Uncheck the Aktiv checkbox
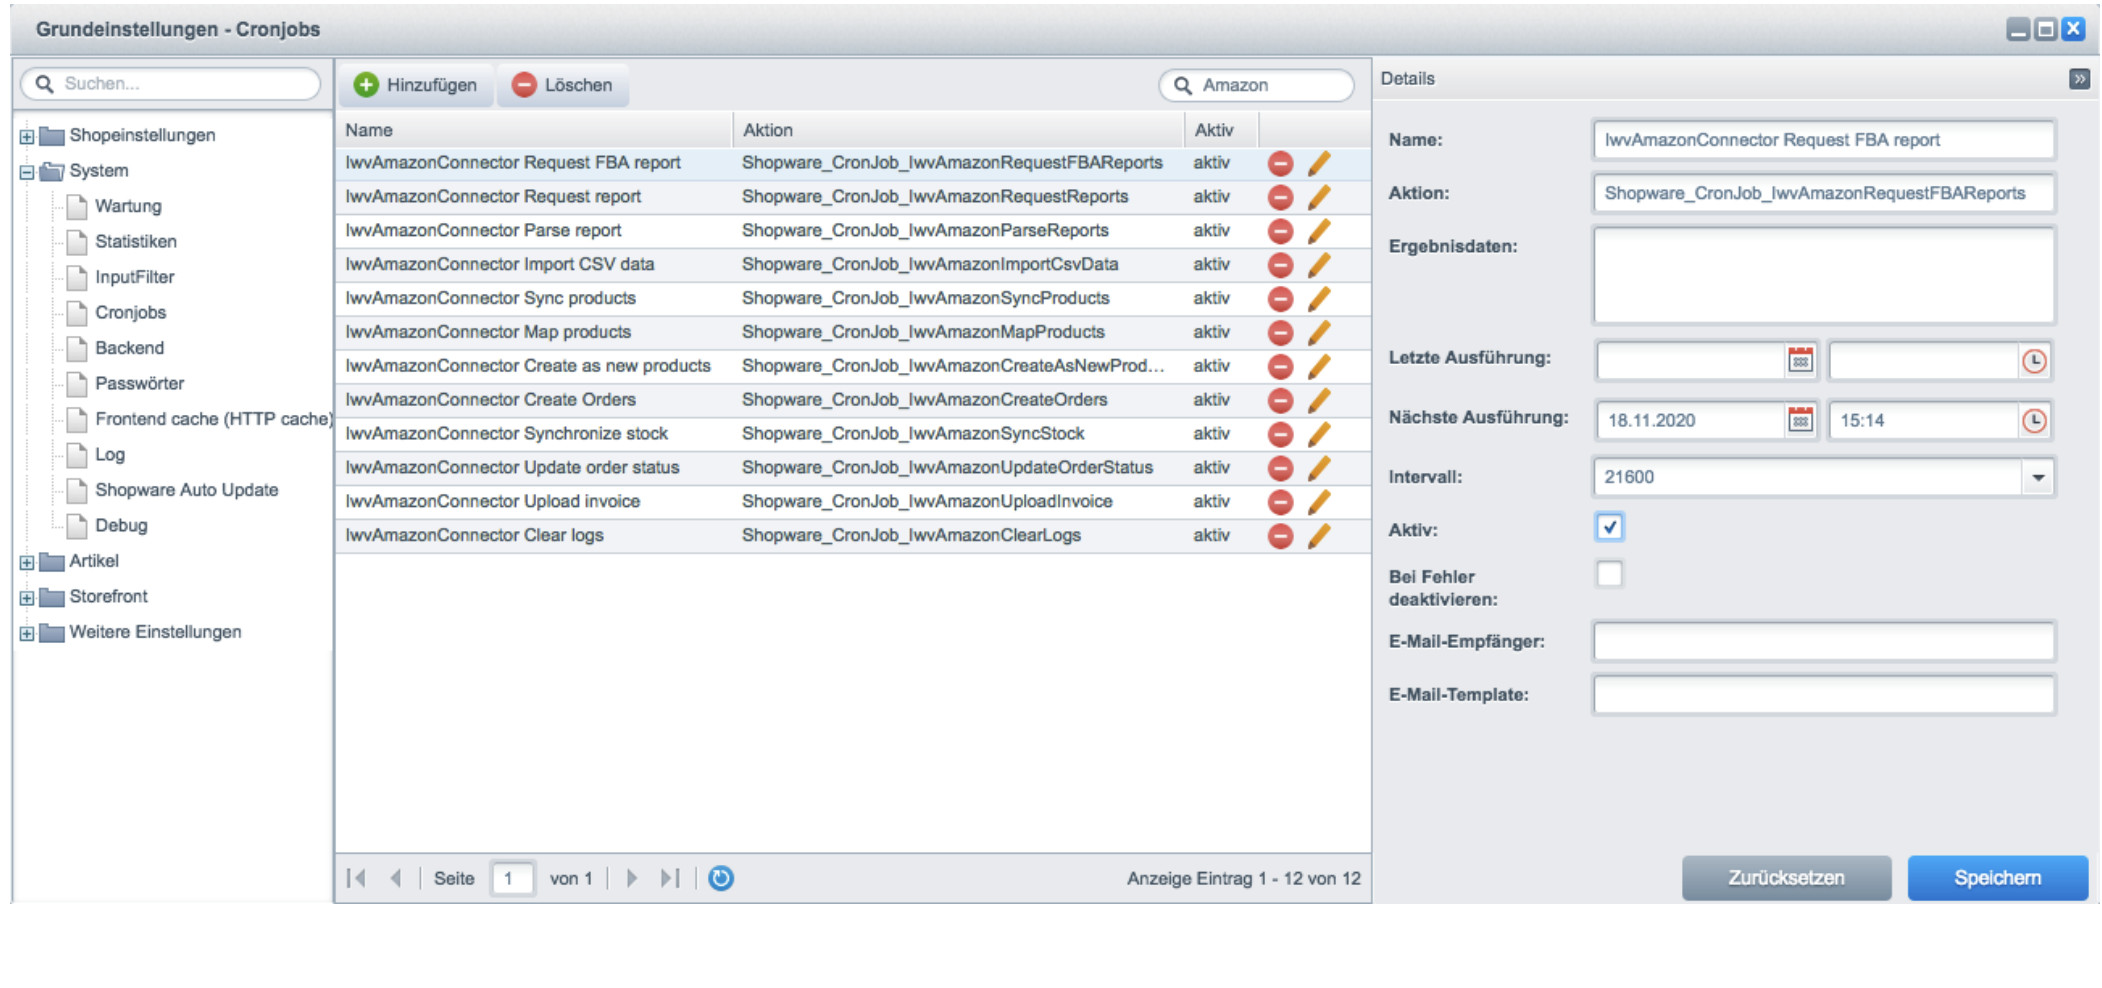 click(1609, 527)
